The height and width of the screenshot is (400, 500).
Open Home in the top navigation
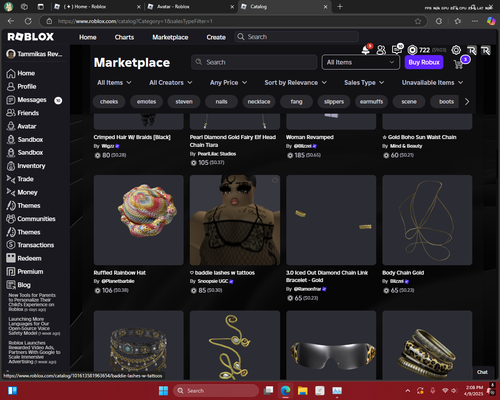coord(88,37)
